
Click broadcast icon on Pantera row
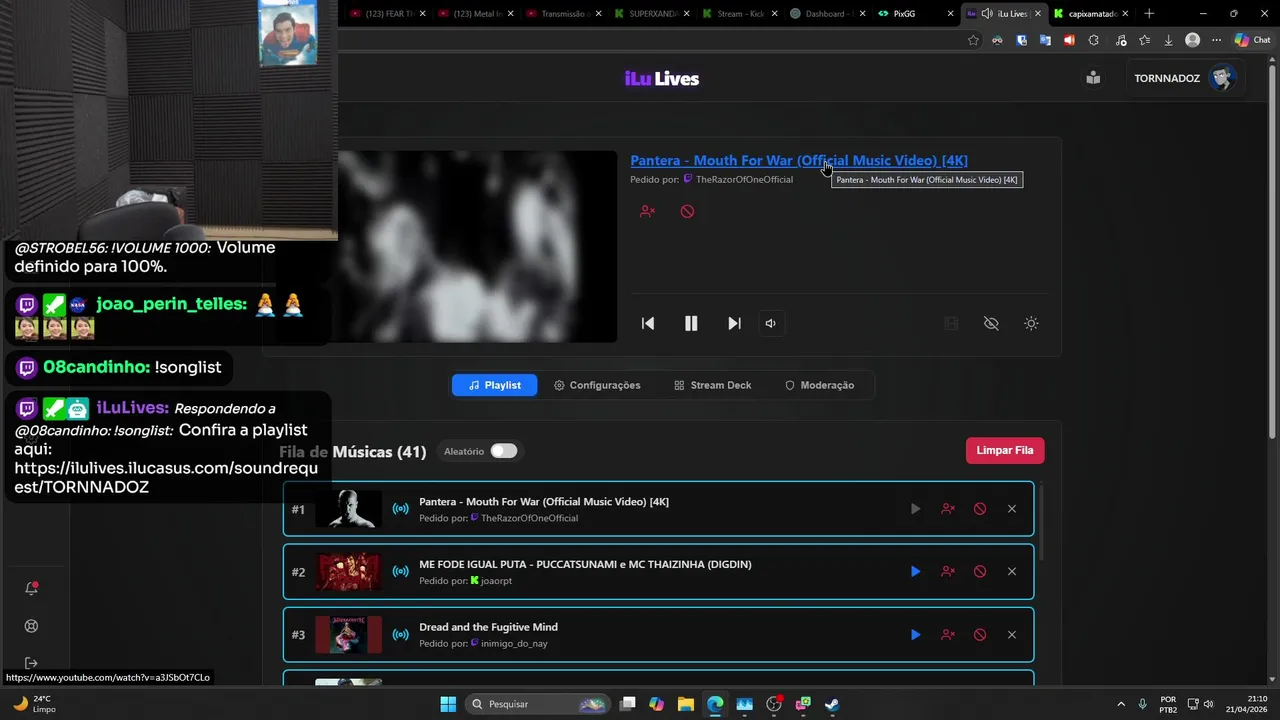click(x=400, y=509)
